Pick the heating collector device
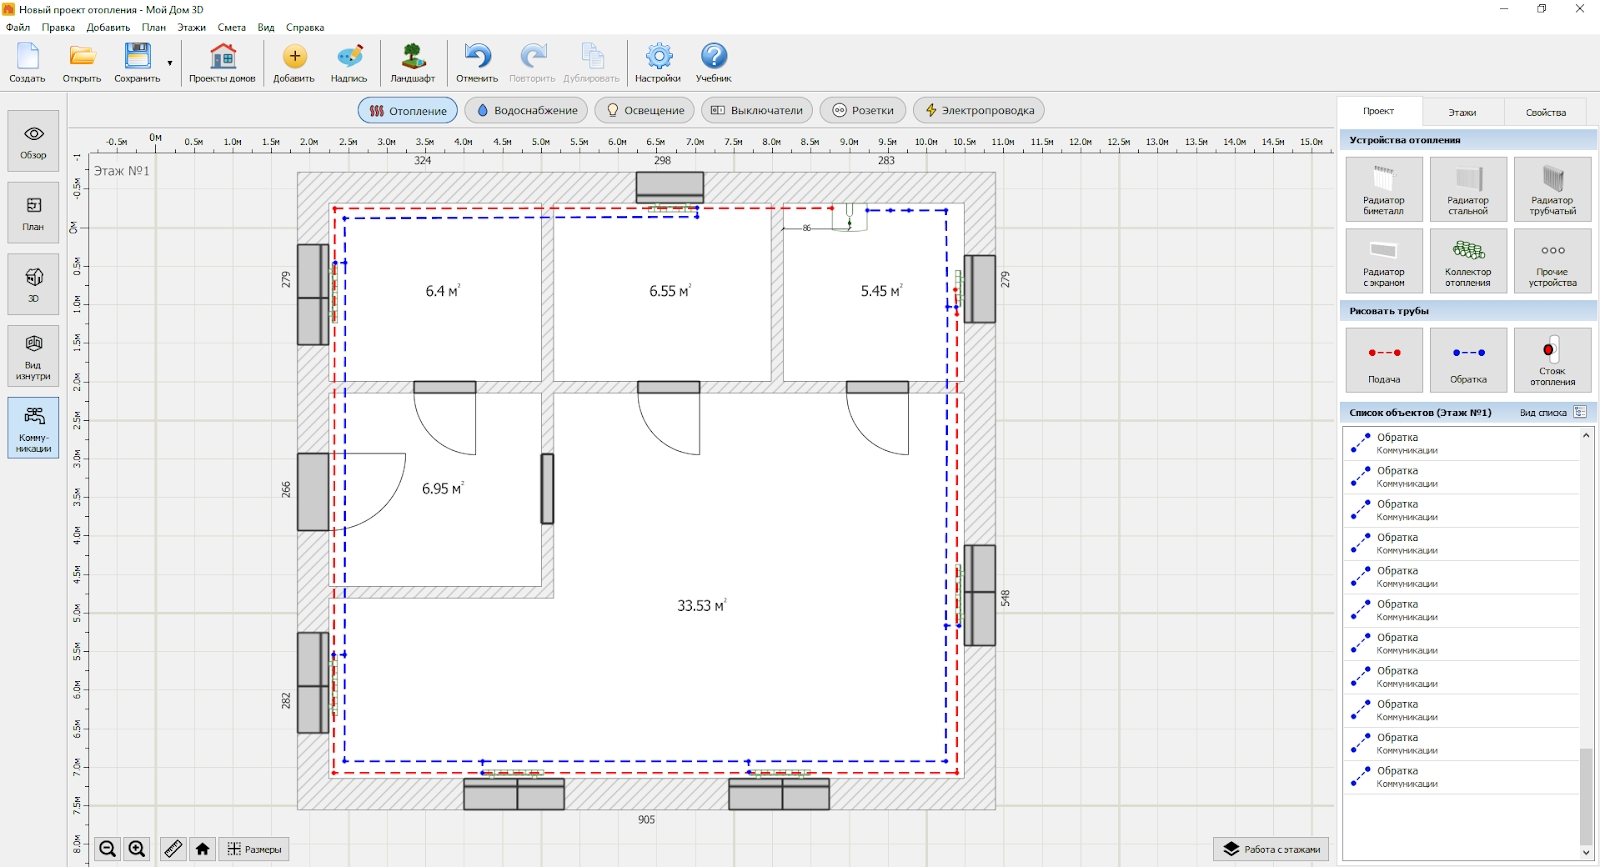 coord(1468,260)
